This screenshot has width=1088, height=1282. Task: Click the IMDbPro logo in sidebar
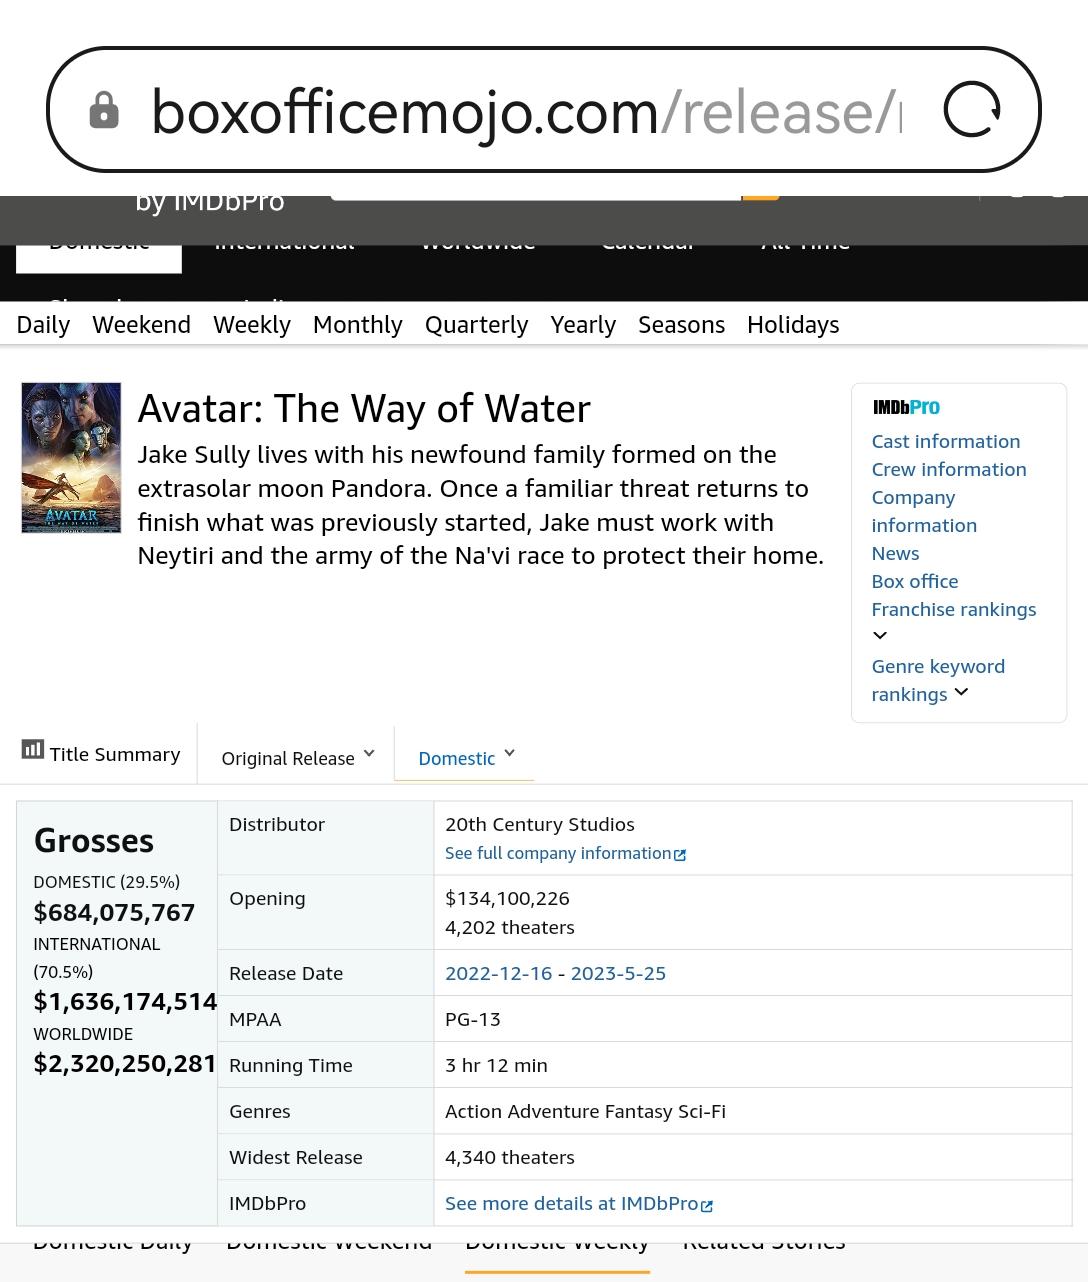coord(906,407)
